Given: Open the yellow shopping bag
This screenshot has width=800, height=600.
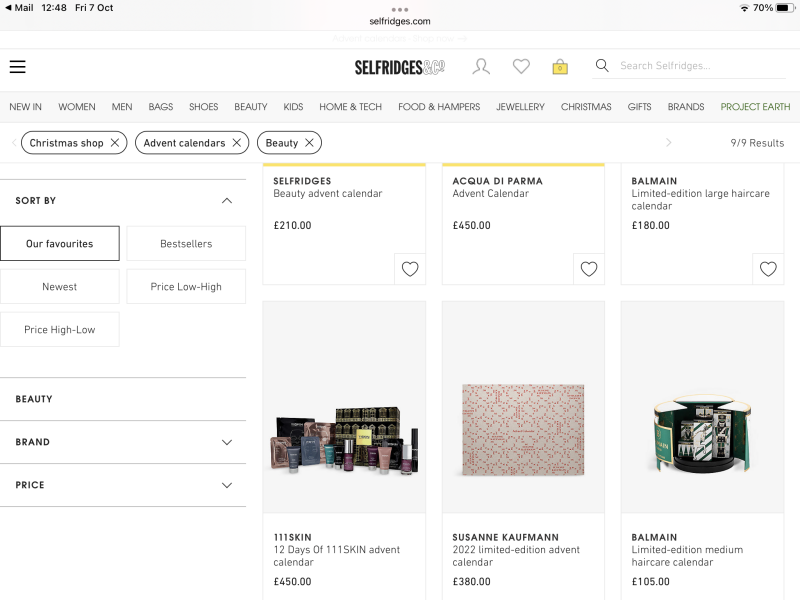Looking at the screenshot, I should [560, 67].
